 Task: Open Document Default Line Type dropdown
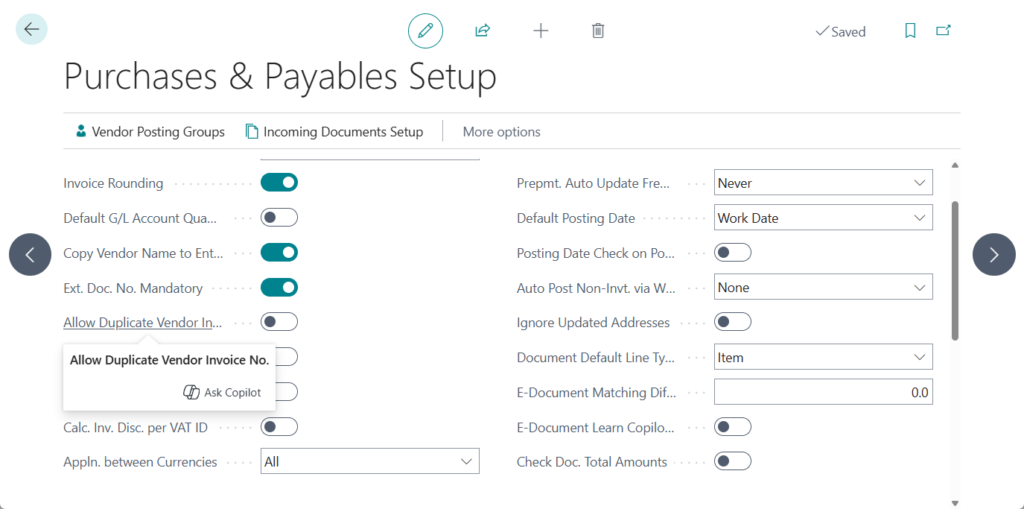coord(823,357)
